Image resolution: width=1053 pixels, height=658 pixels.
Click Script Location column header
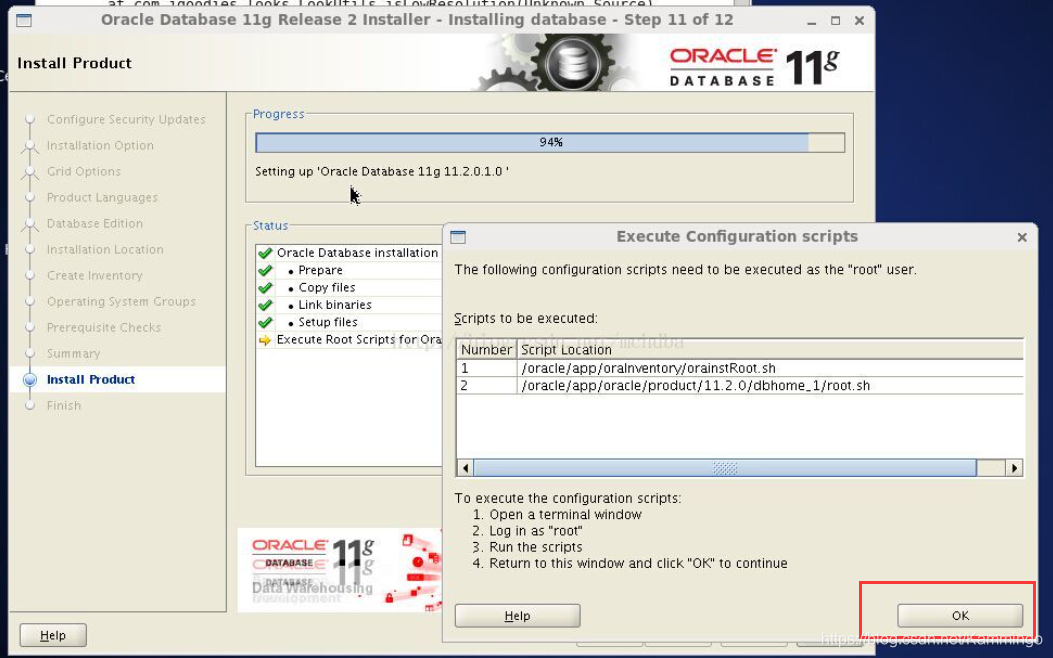pos(770,350)
